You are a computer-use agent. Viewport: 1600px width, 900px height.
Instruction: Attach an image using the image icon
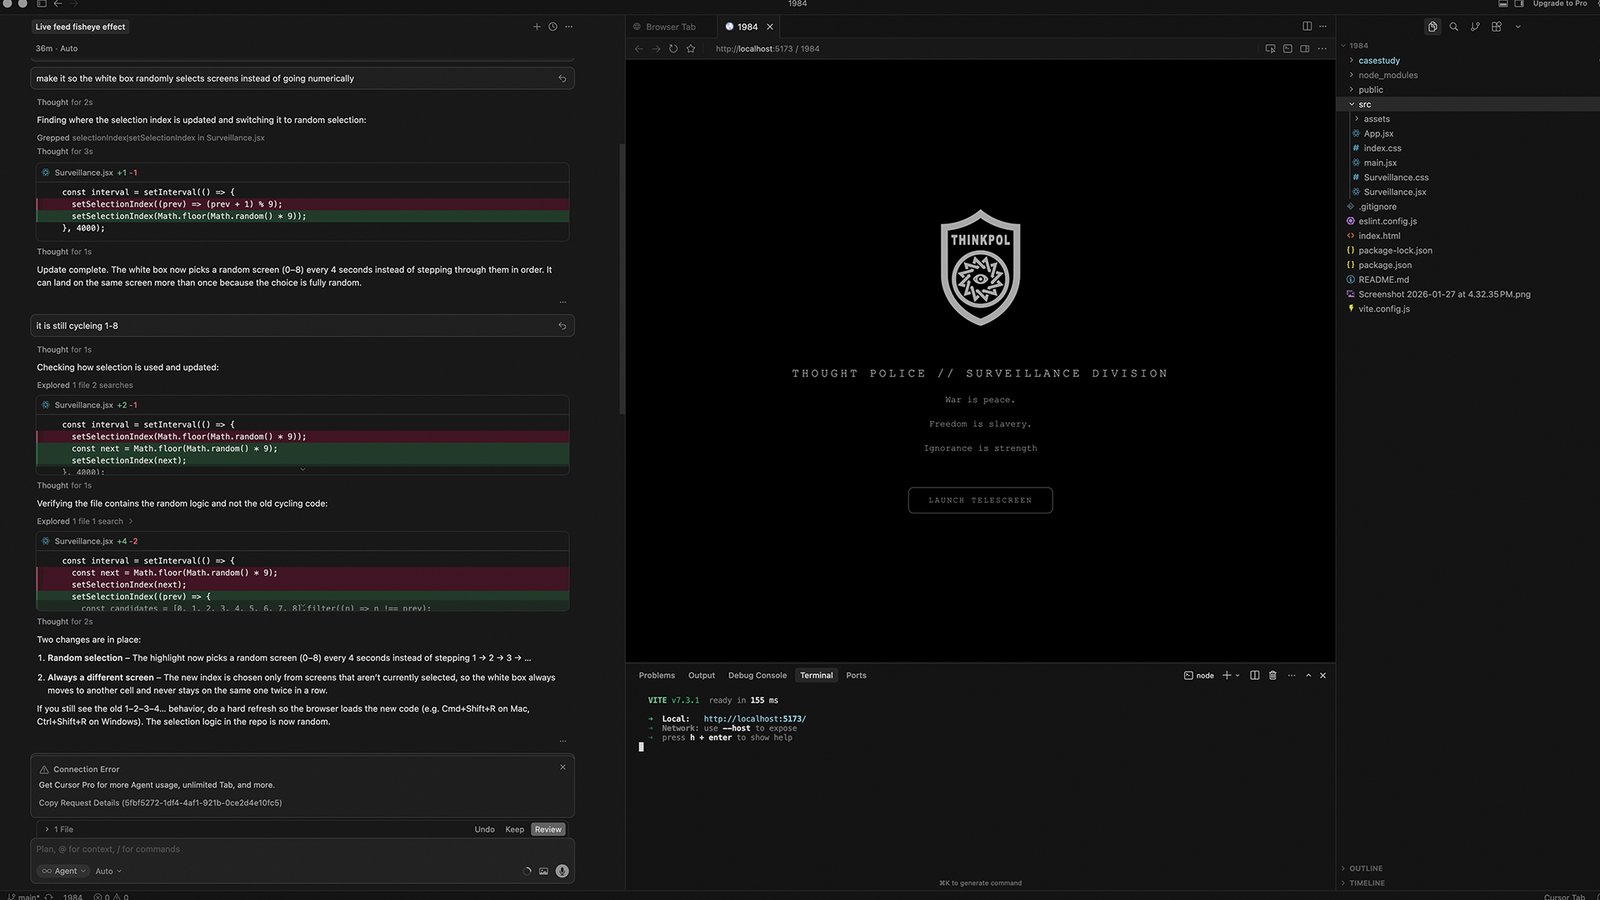pyautogui.click(x=543, y=871)
